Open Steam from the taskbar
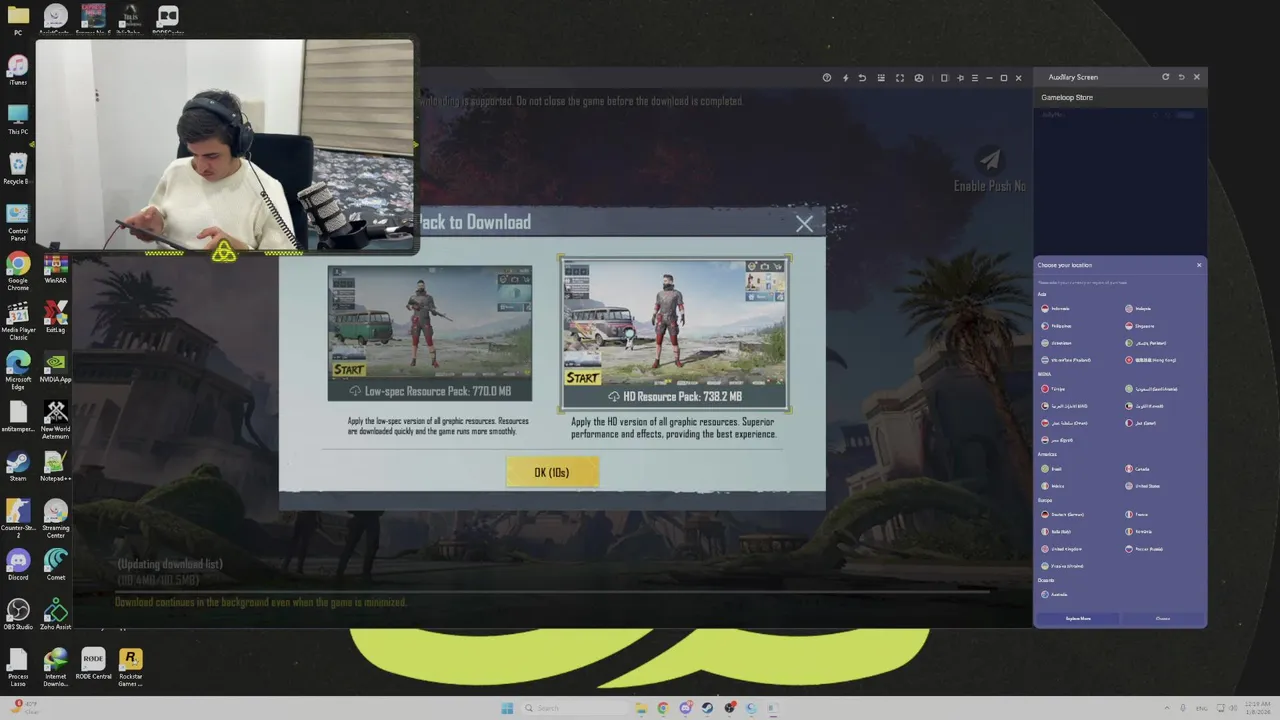This screenshot has height=720, width=1280. (x=707, y=708)
